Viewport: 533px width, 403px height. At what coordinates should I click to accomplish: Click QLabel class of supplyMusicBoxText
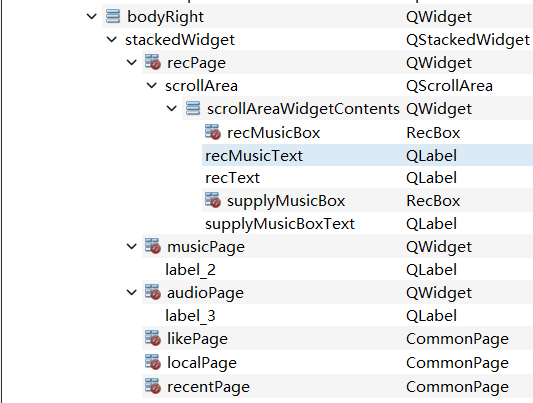tap(431, 224)
